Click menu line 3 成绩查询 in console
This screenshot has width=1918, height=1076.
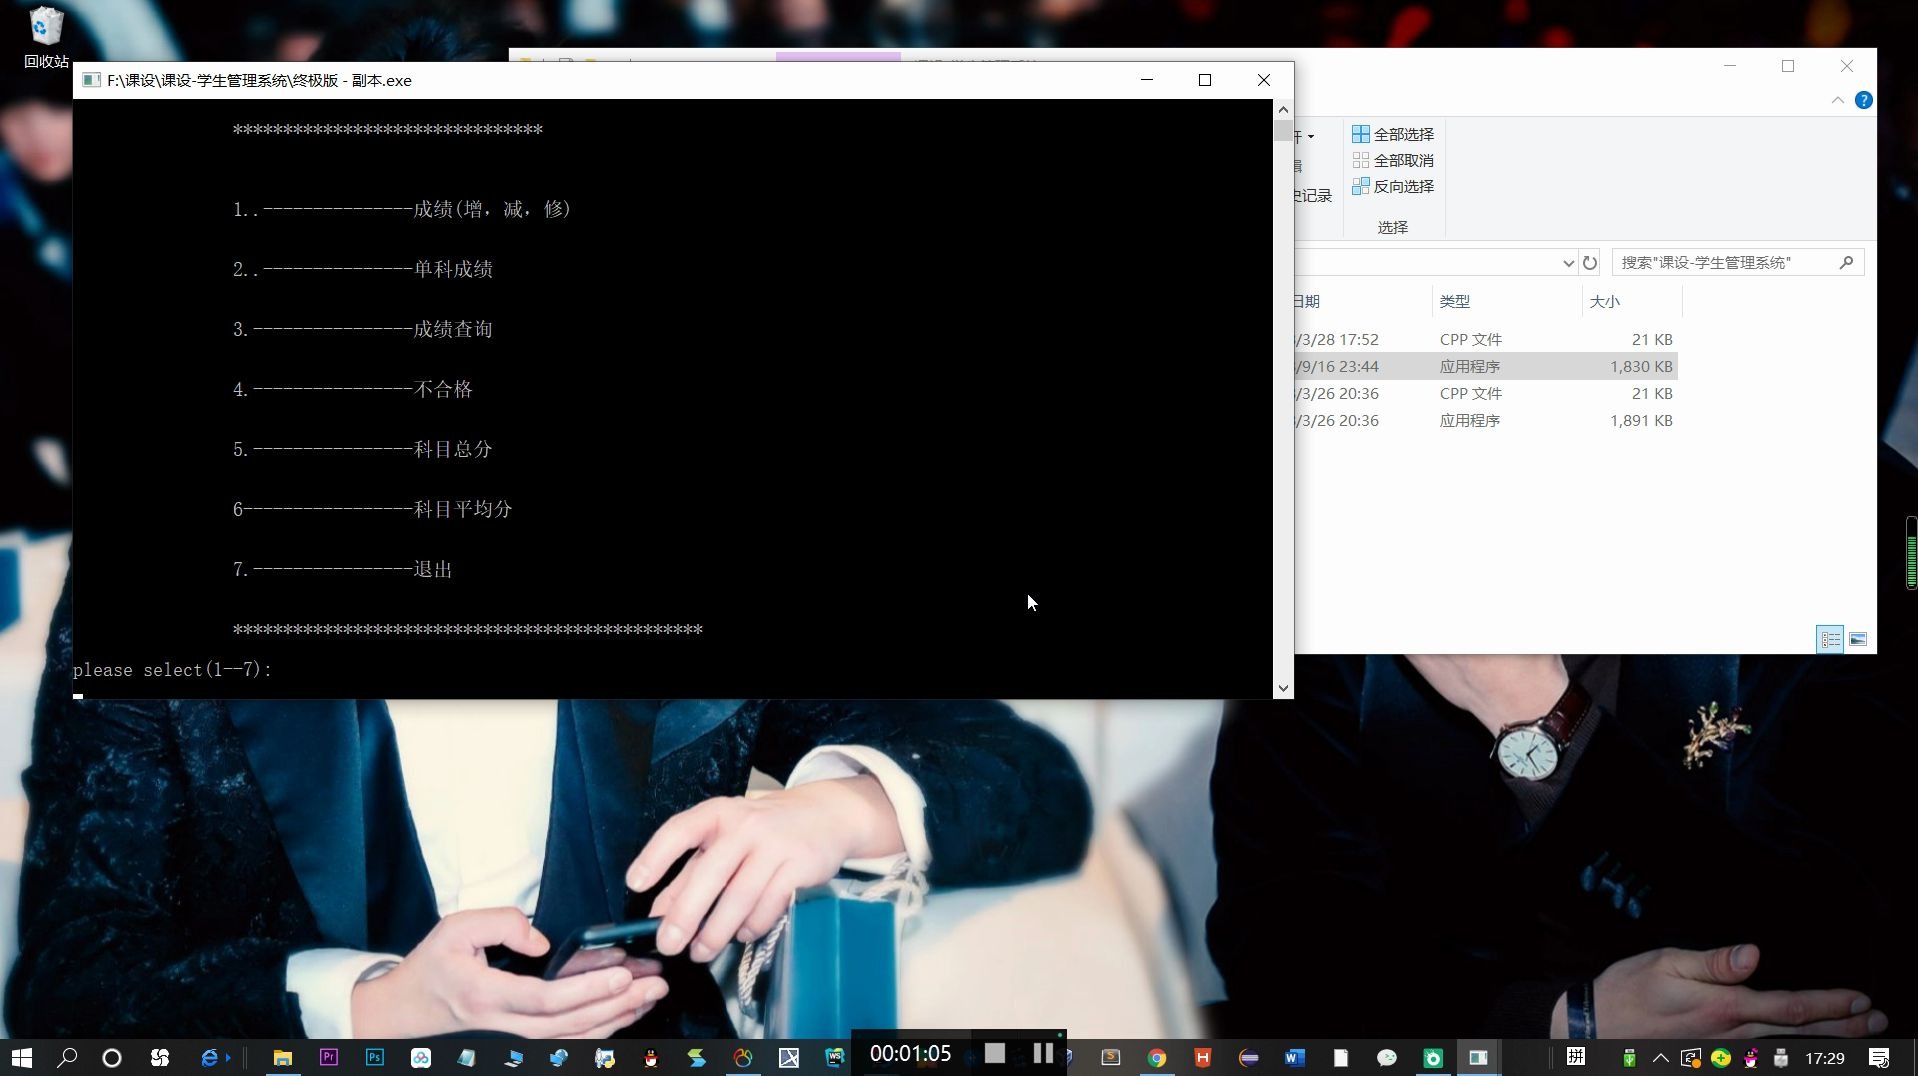pyautogui.click(x=362, y=329)
